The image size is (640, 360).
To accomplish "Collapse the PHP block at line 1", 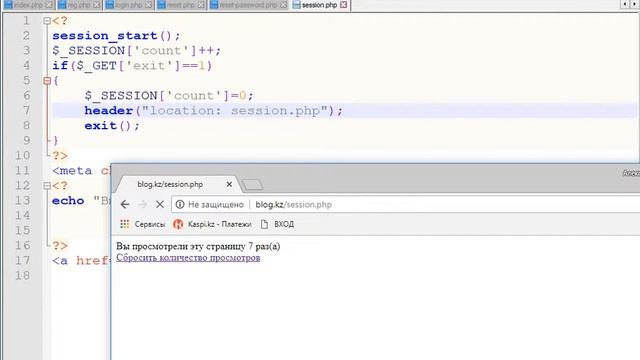I will click(x=47, y=20).
